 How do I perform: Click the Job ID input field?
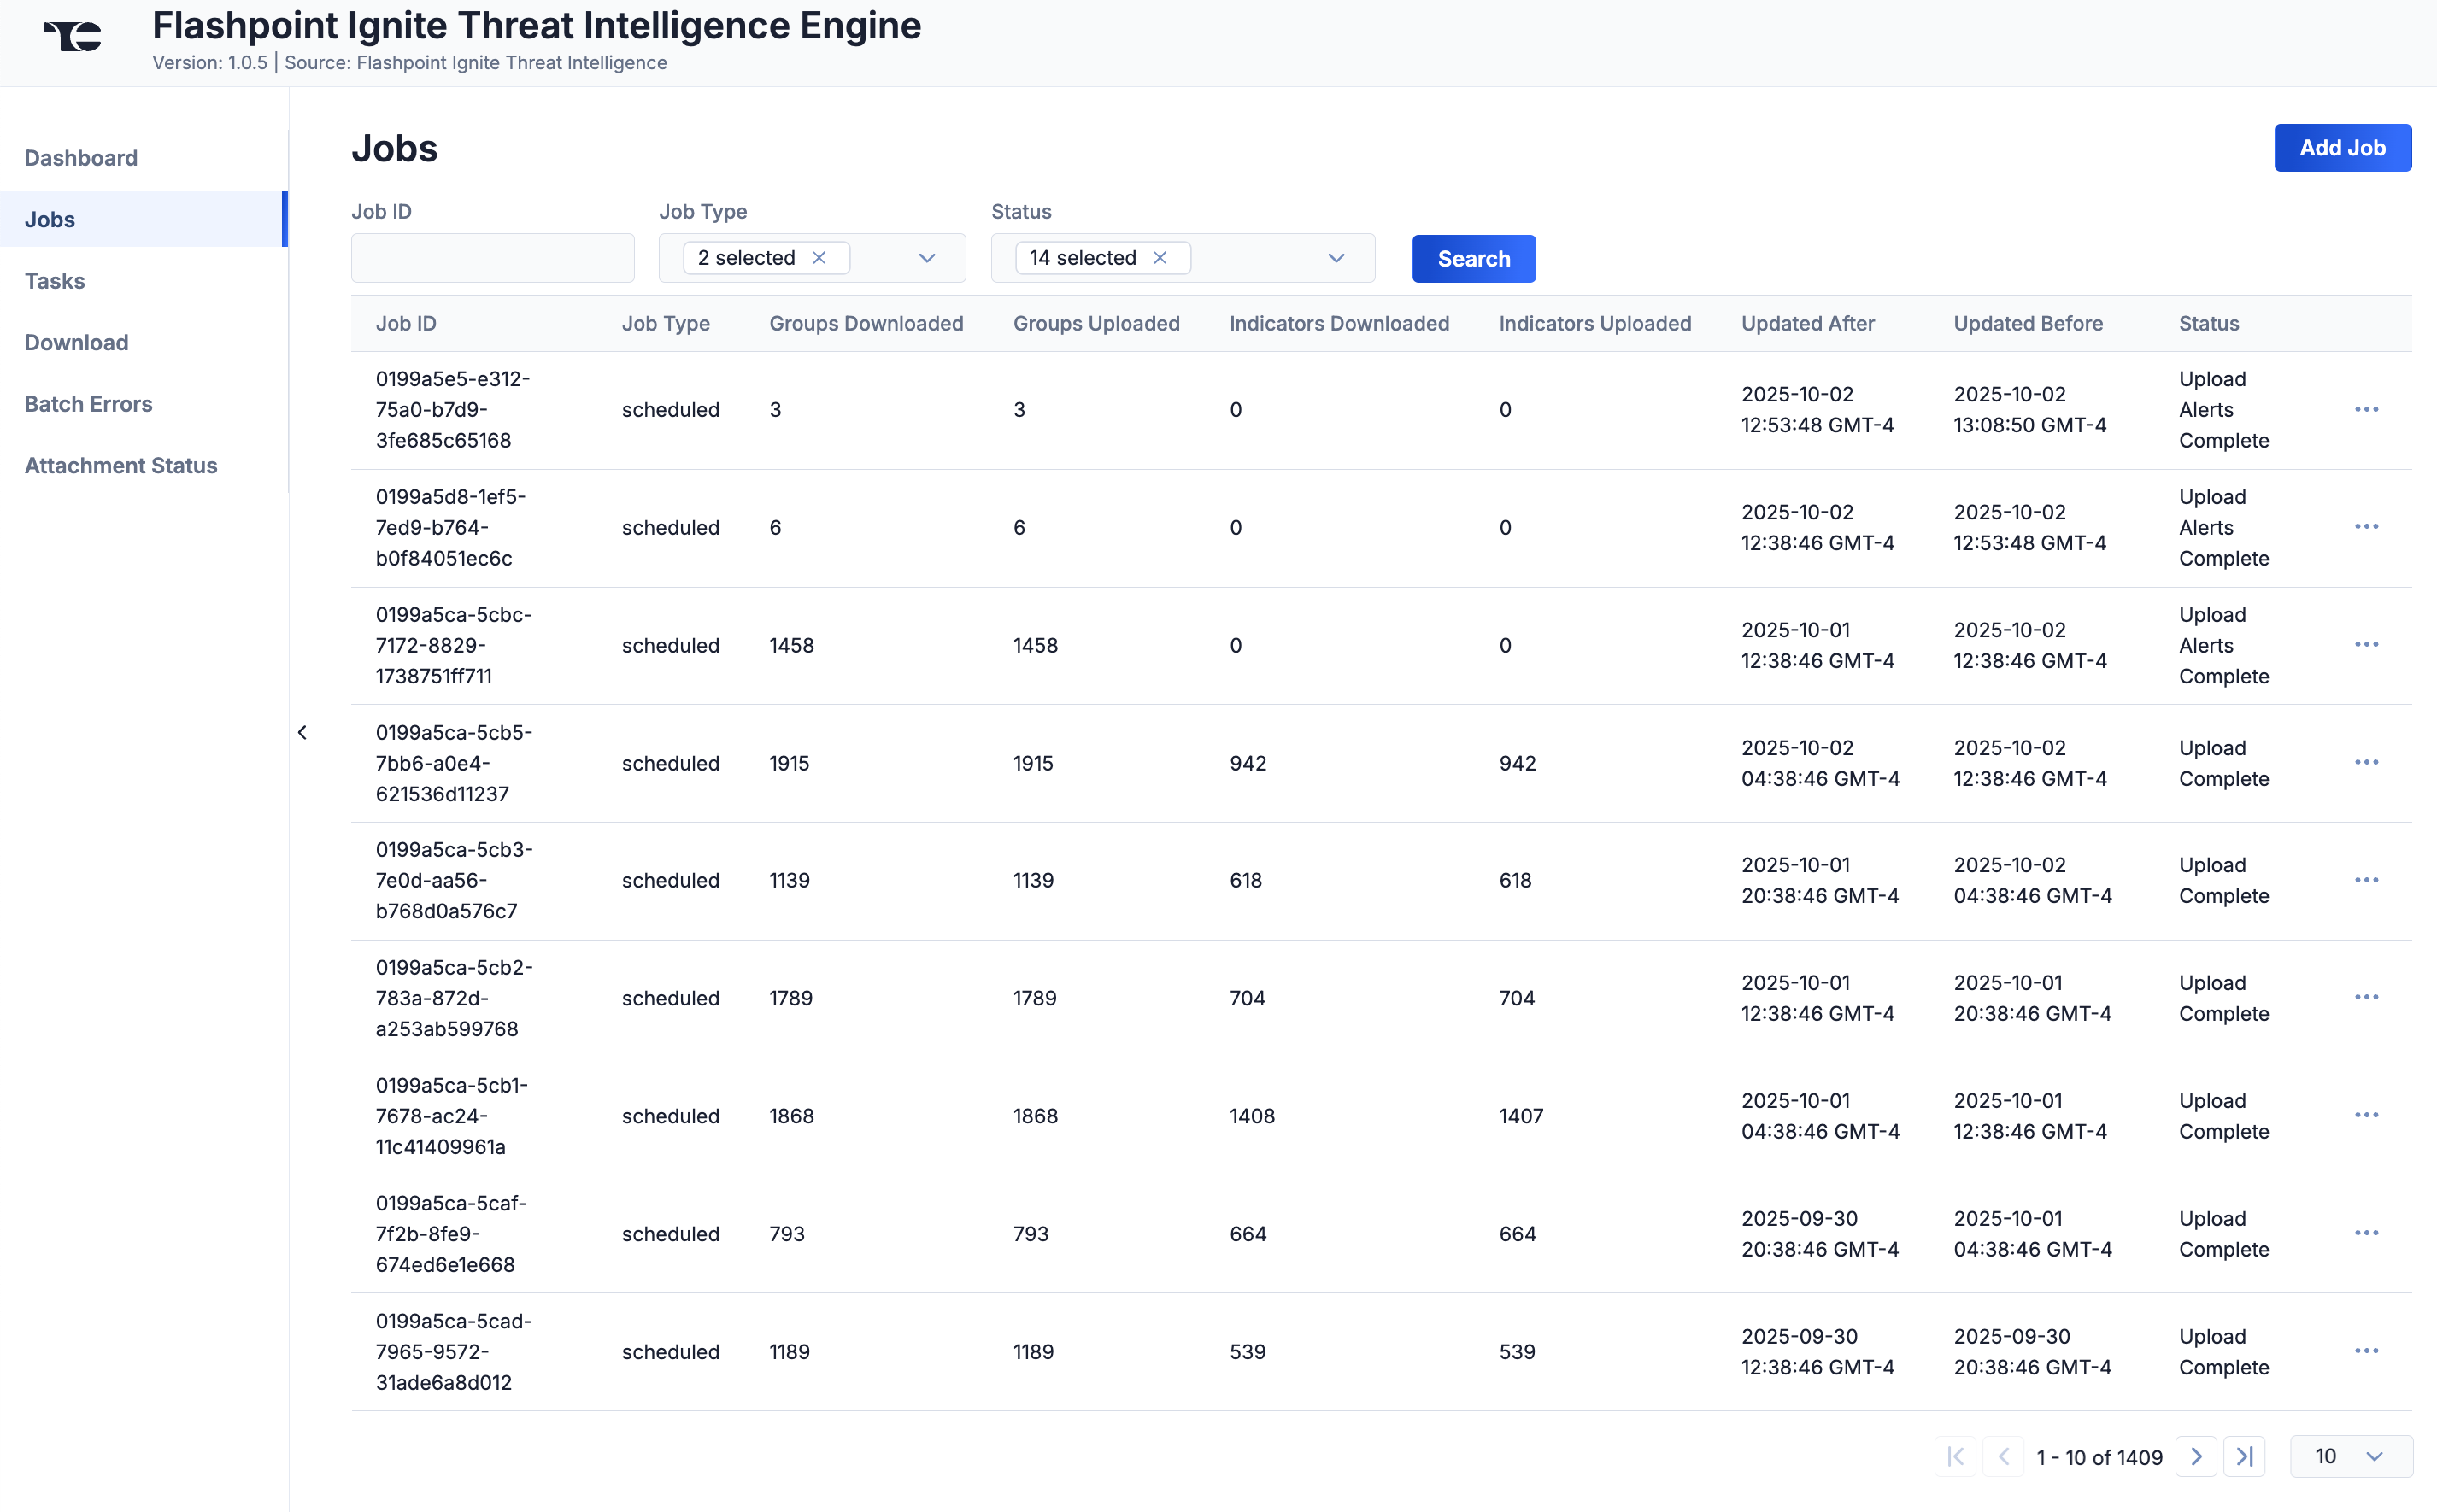point(492,257)
